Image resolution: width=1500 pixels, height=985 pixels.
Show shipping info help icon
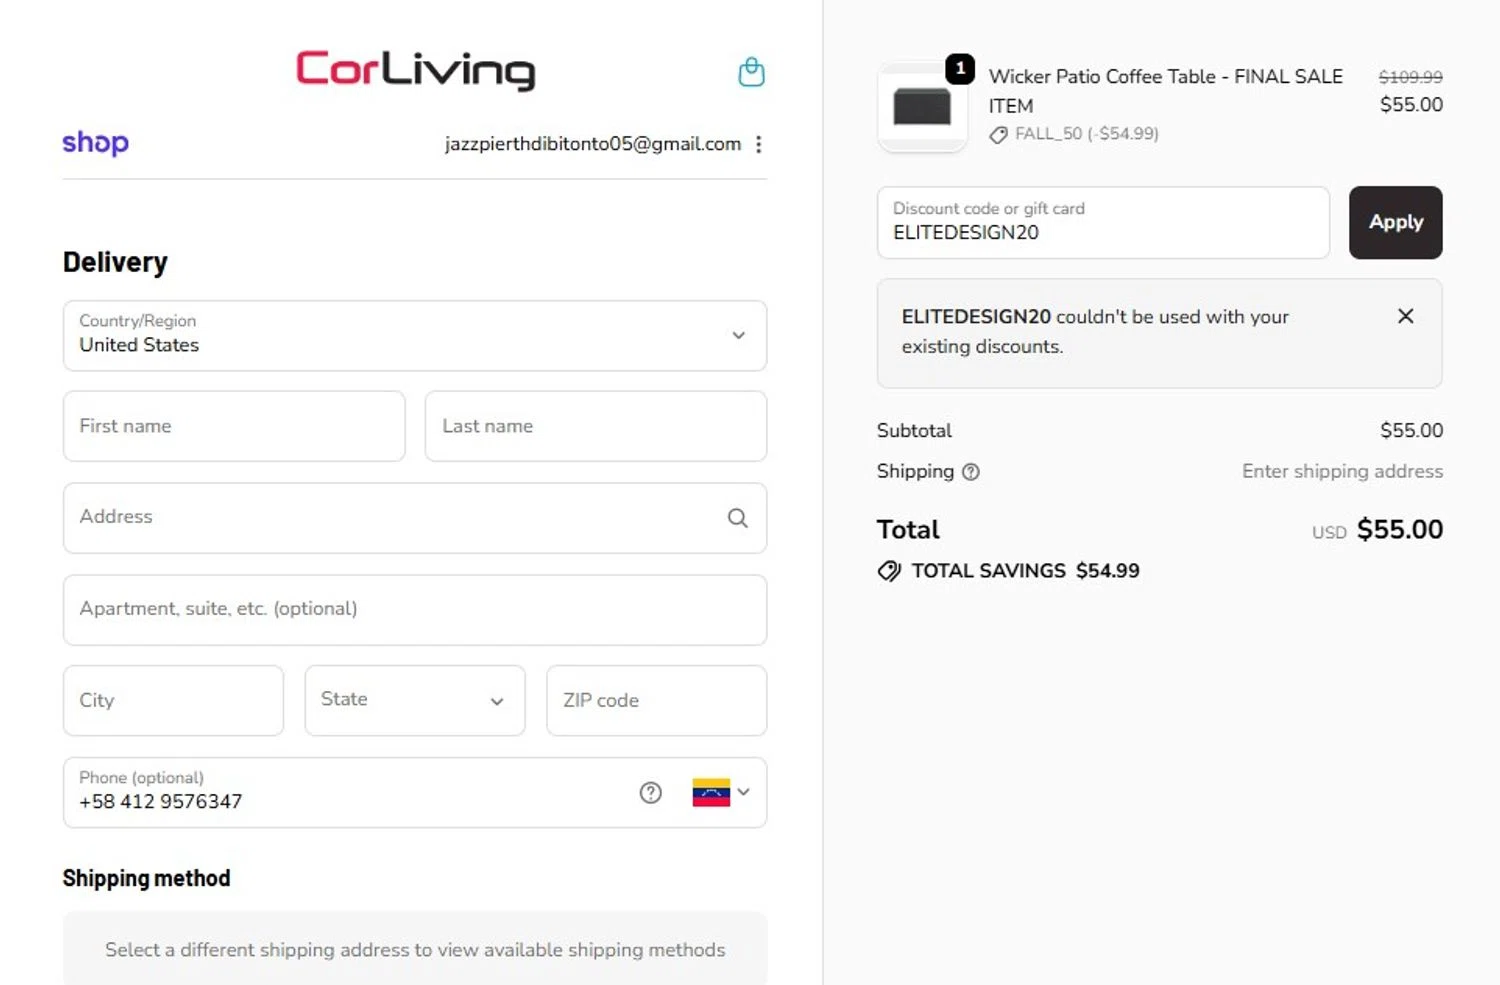pos(971,472)
